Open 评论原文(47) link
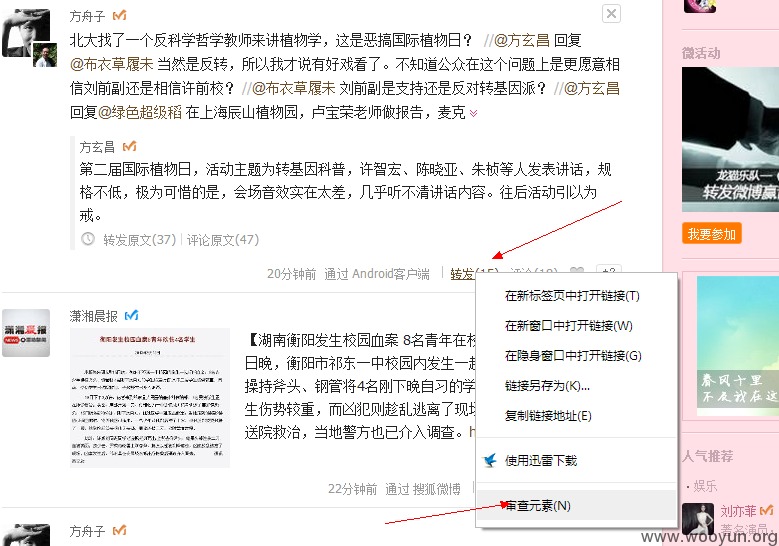 point(223,240)
